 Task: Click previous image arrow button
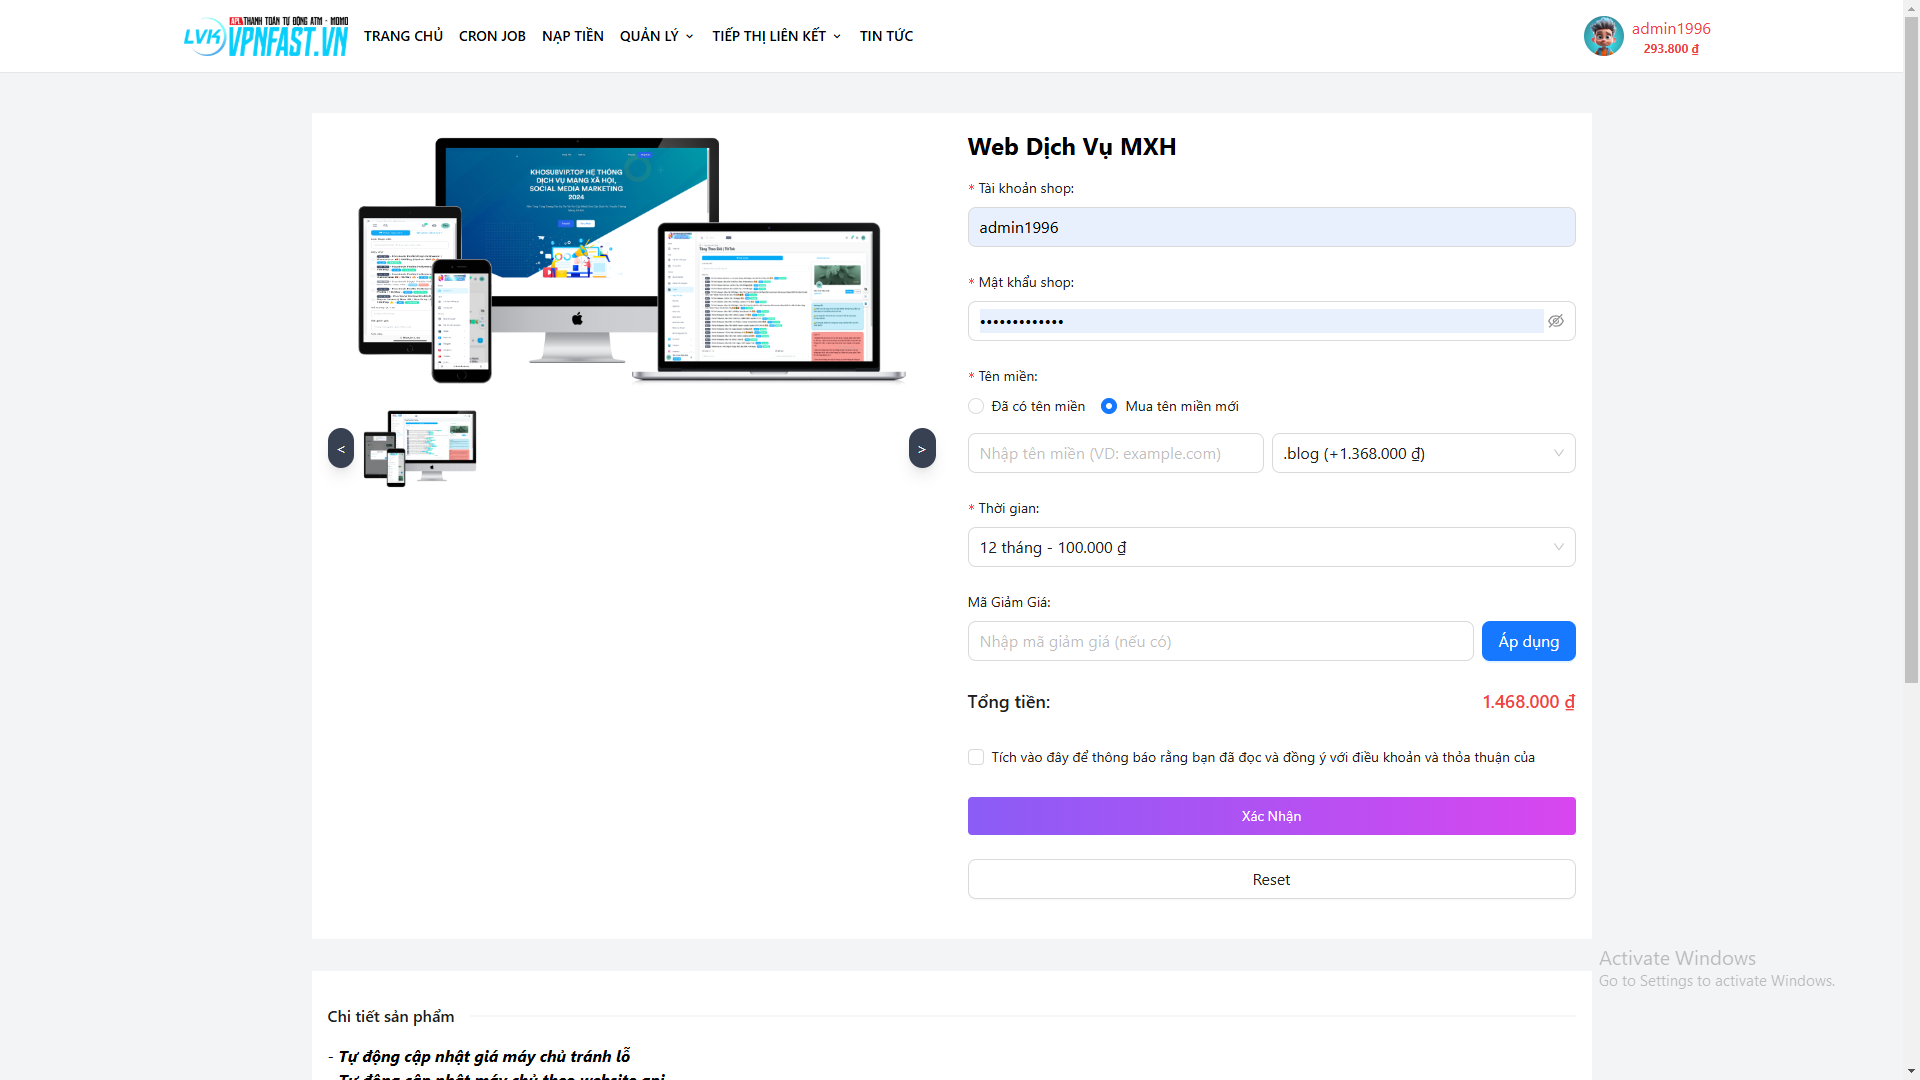[341, 448]
